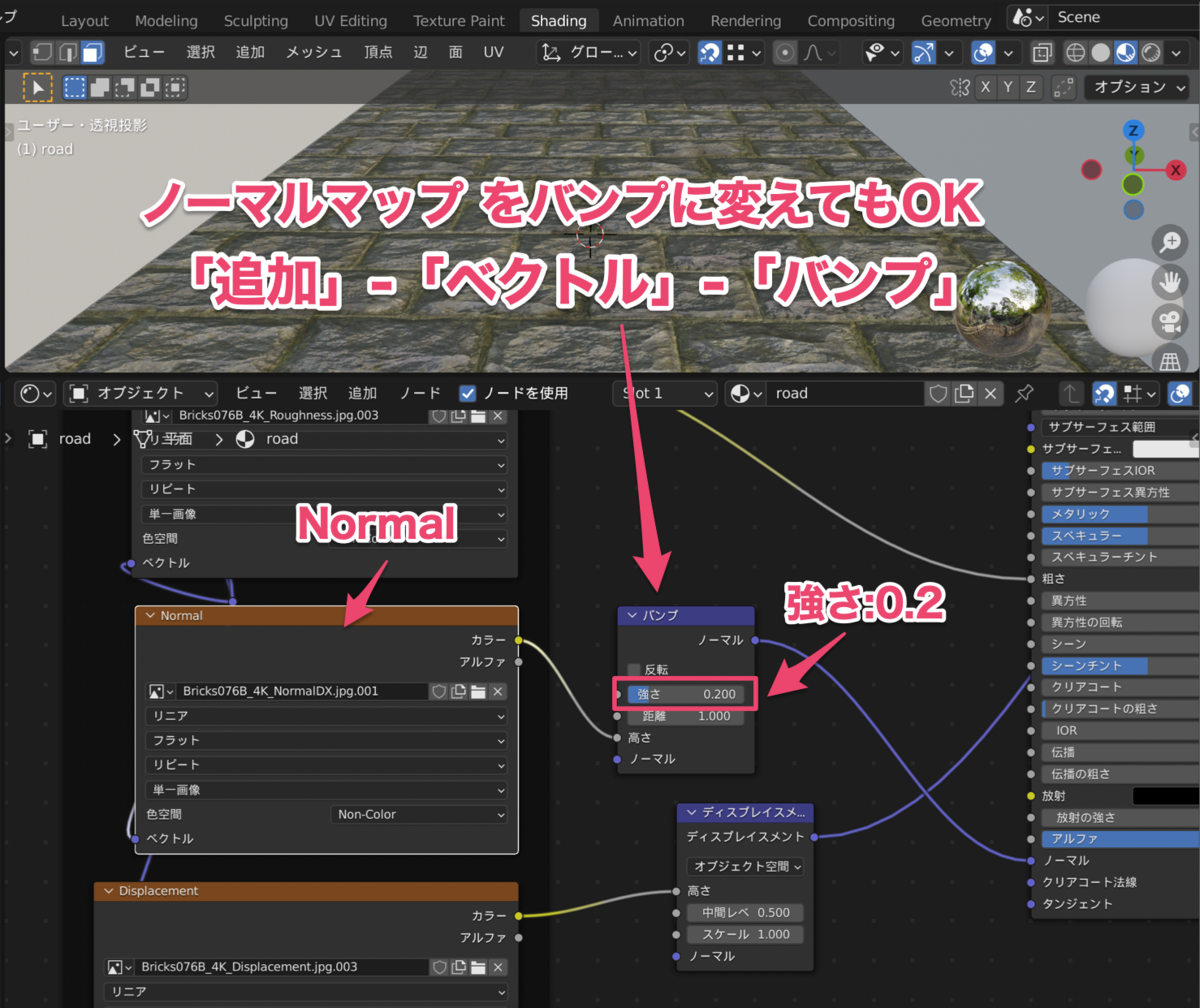Switch to the Animation workspace tab

point(648,20)
